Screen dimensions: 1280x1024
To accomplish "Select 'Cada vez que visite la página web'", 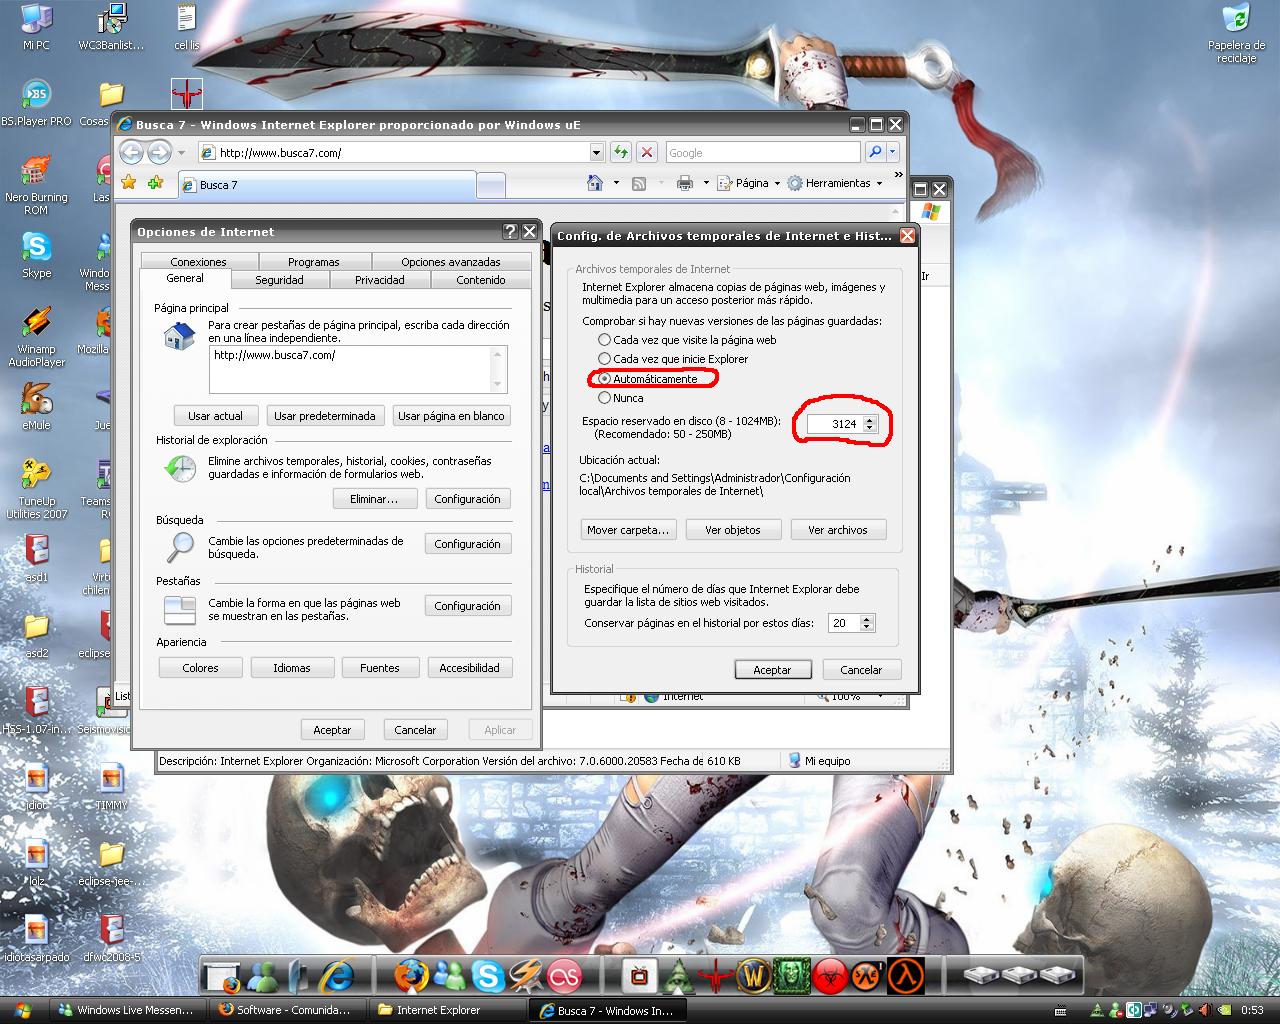I will pyautogui.click(x=604, y=340).
